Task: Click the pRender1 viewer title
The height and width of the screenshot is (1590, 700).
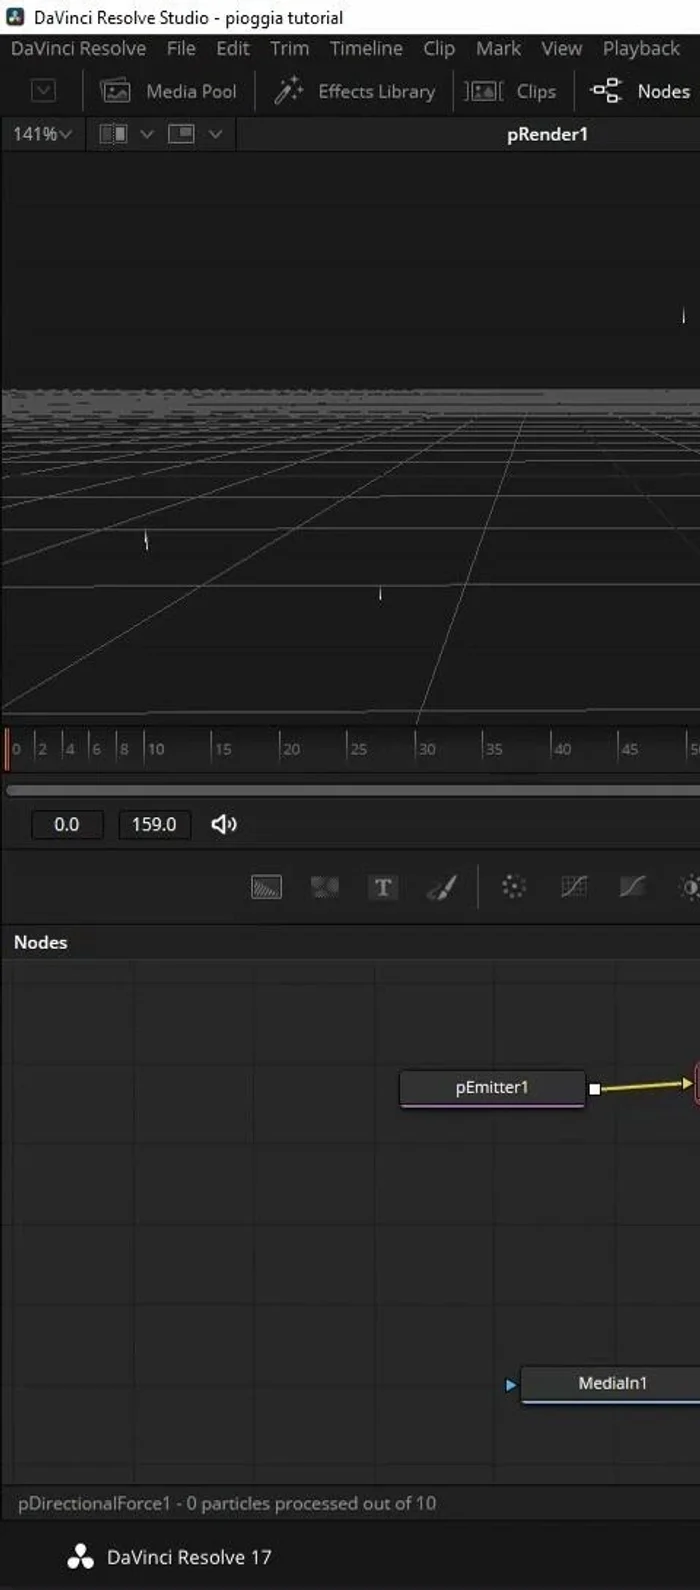Action: [x=547, y=134]
